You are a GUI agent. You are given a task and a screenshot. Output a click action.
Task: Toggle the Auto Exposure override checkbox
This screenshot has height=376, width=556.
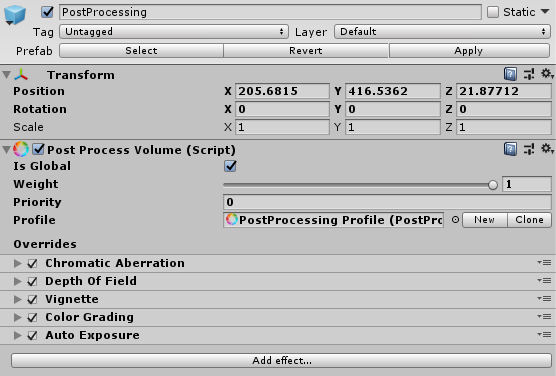32,335
